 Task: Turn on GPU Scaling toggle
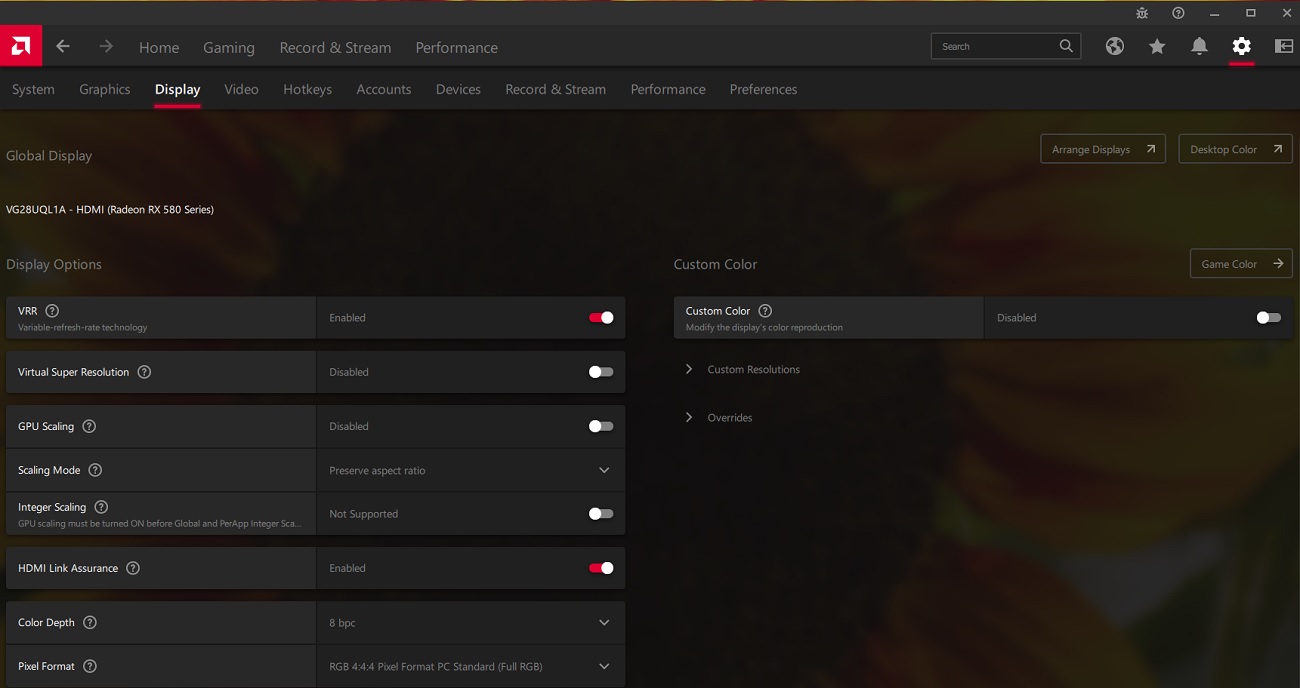pos(601,426)
